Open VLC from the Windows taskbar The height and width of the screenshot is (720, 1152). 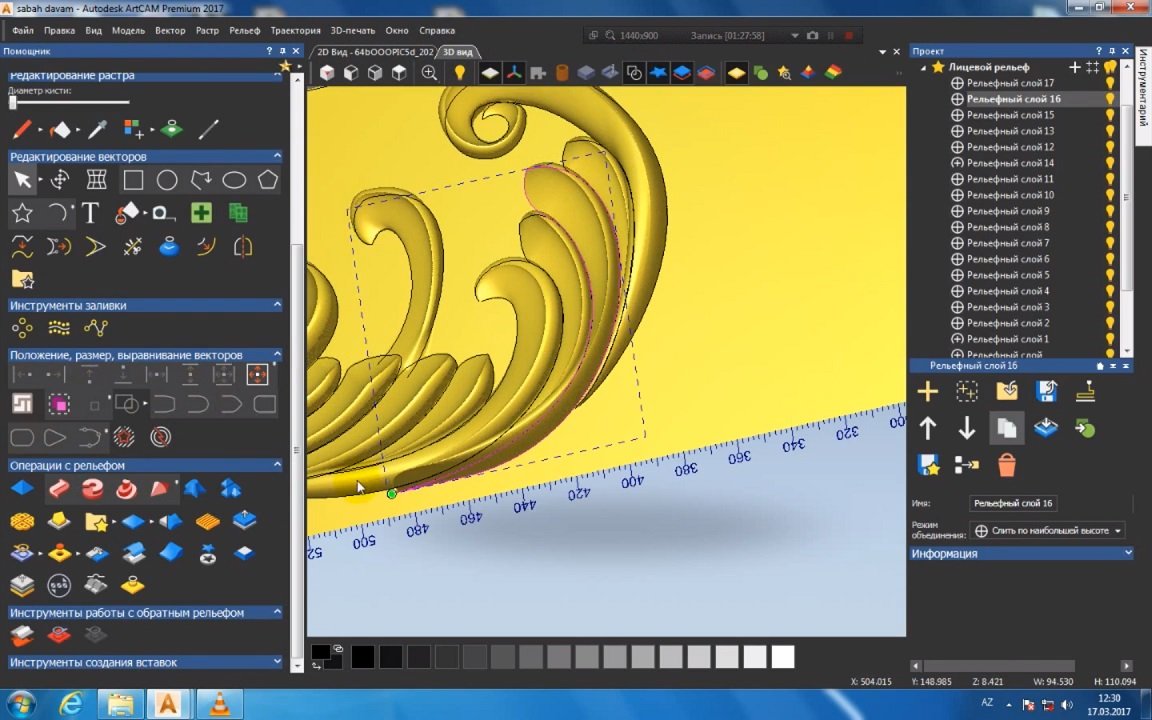(x=219, y=705)
